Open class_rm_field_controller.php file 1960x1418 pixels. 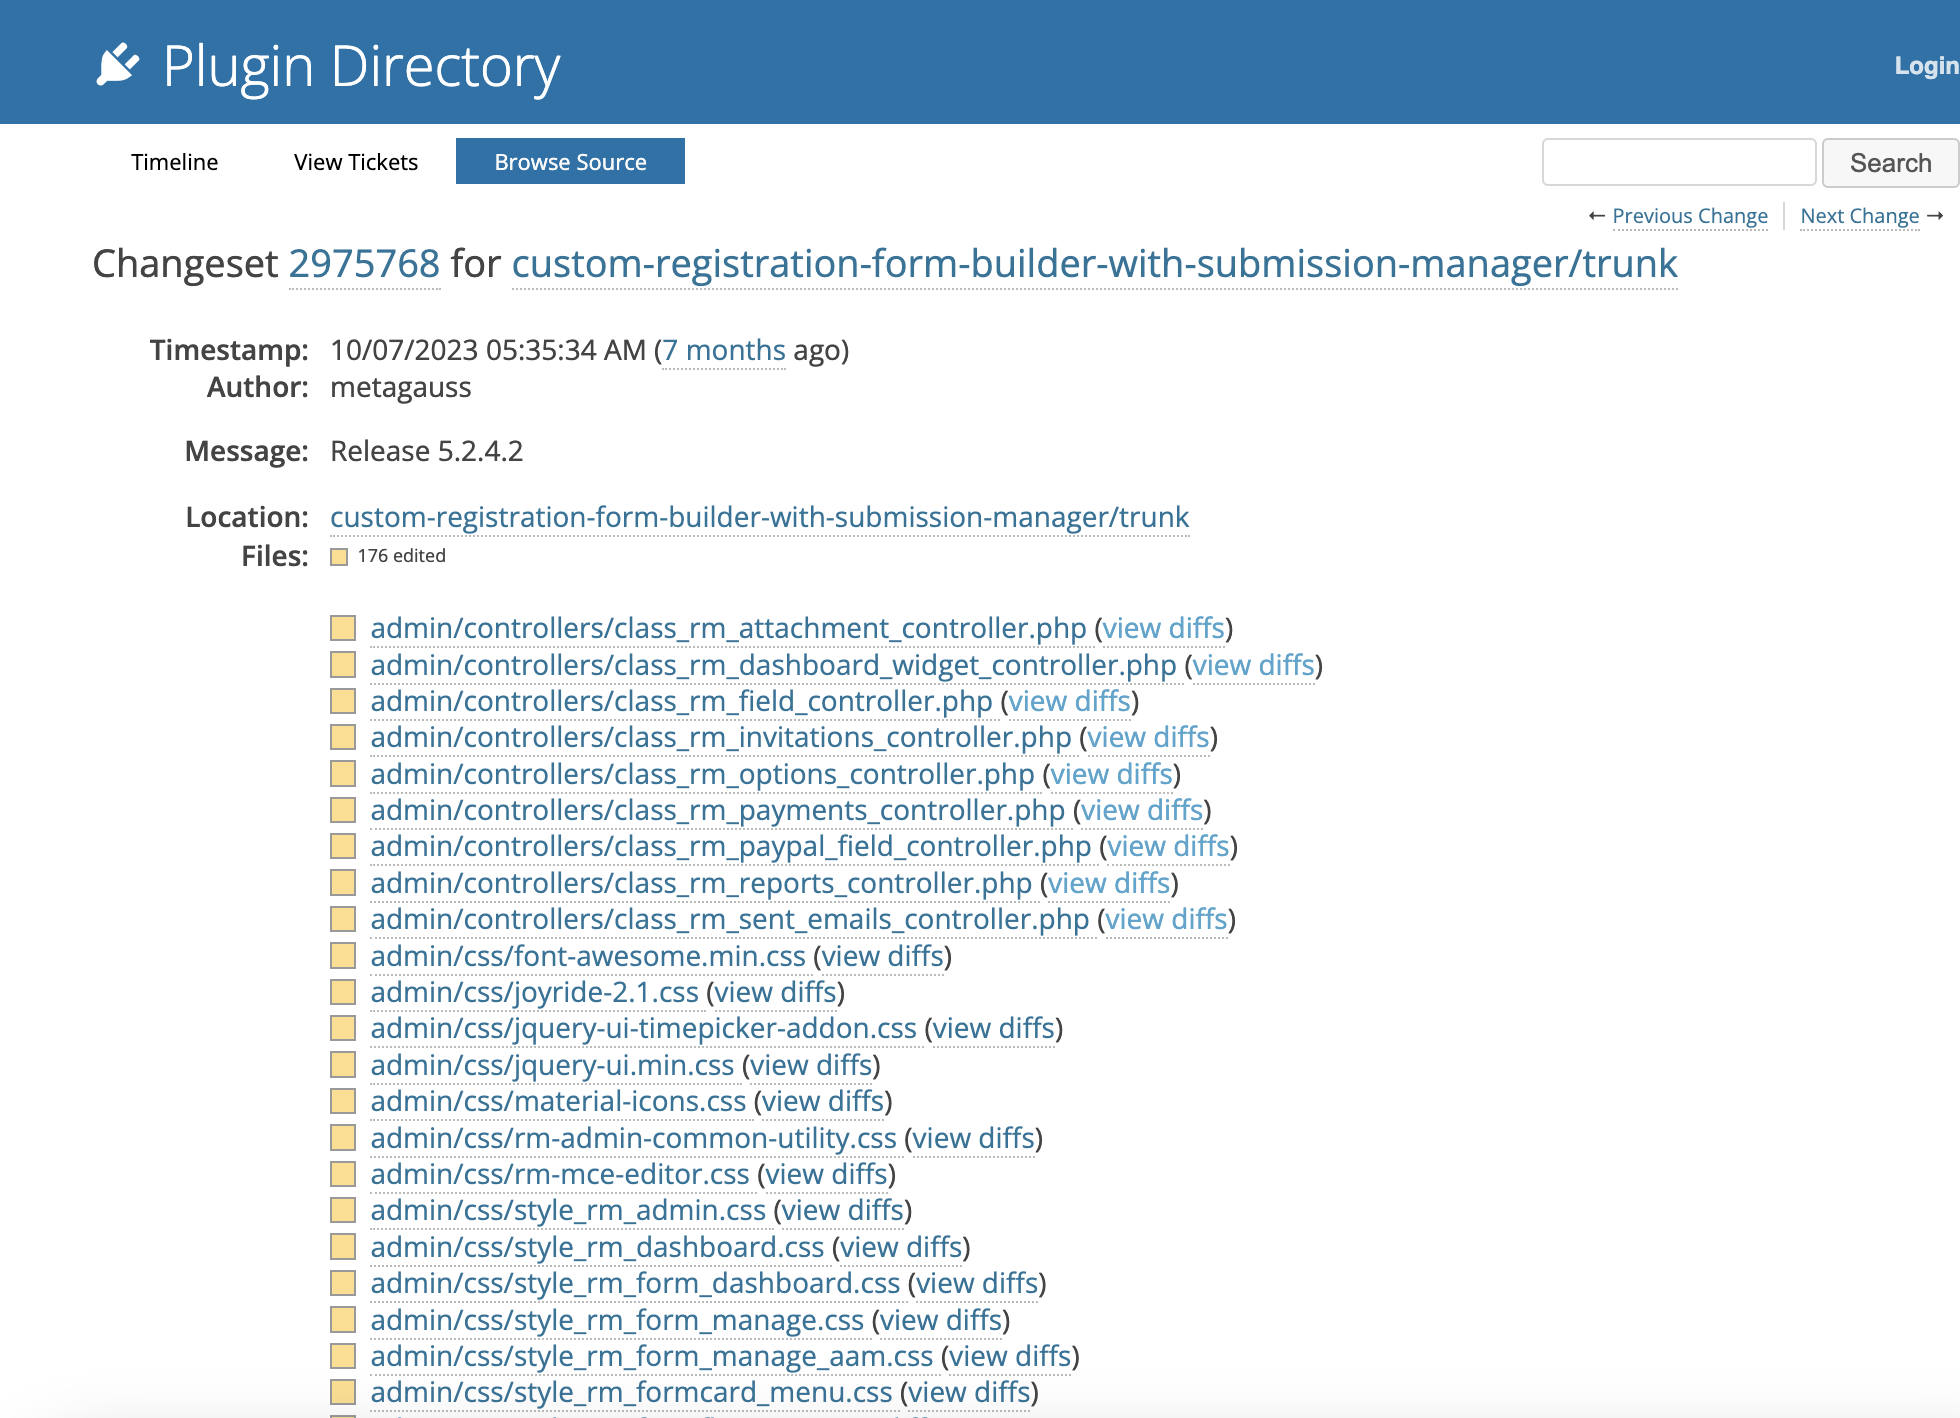(x=681, y=701)
